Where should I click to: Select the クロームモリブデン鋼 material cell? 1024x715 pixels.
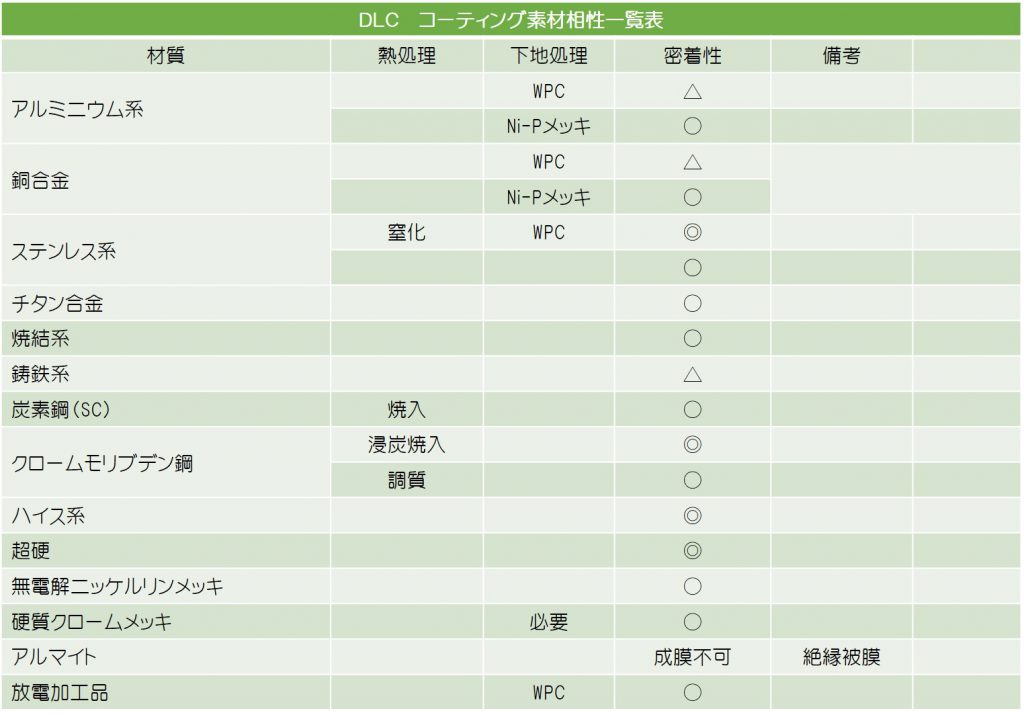click(166, 463)
